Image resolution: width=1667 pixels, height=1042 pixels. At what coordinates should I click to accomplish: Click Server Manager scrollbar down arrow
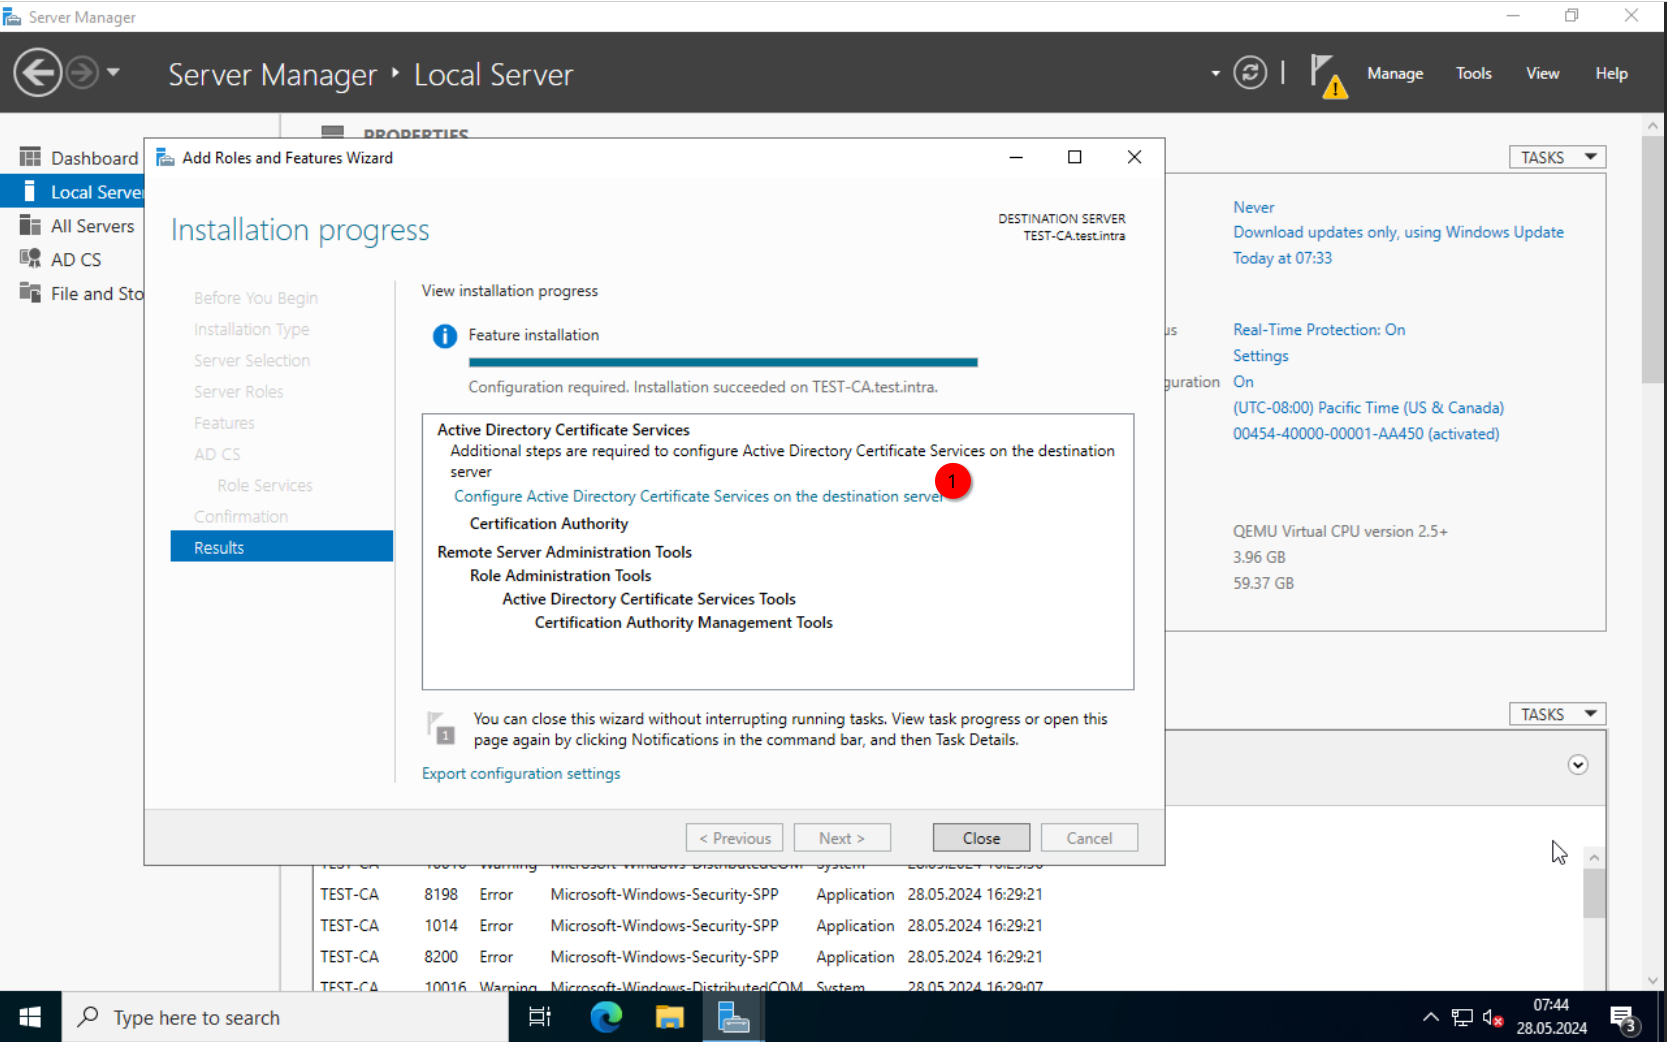[1652, 981]
